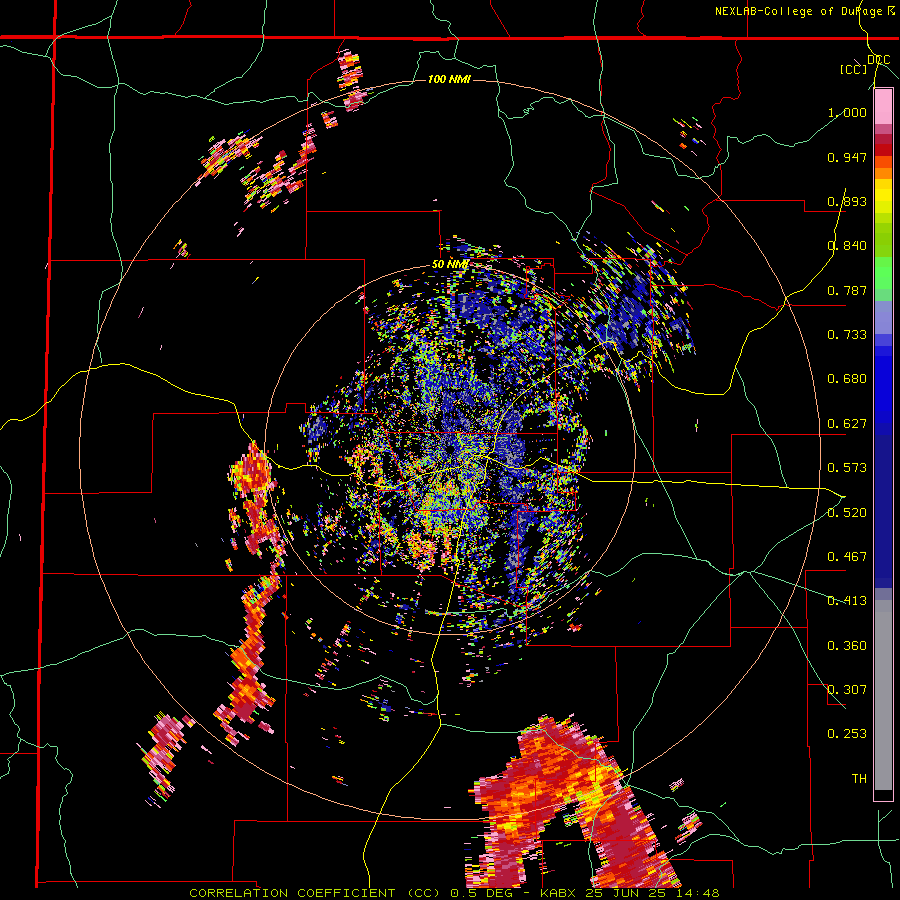Click the 100 NMI range ring label

(449, 79)
